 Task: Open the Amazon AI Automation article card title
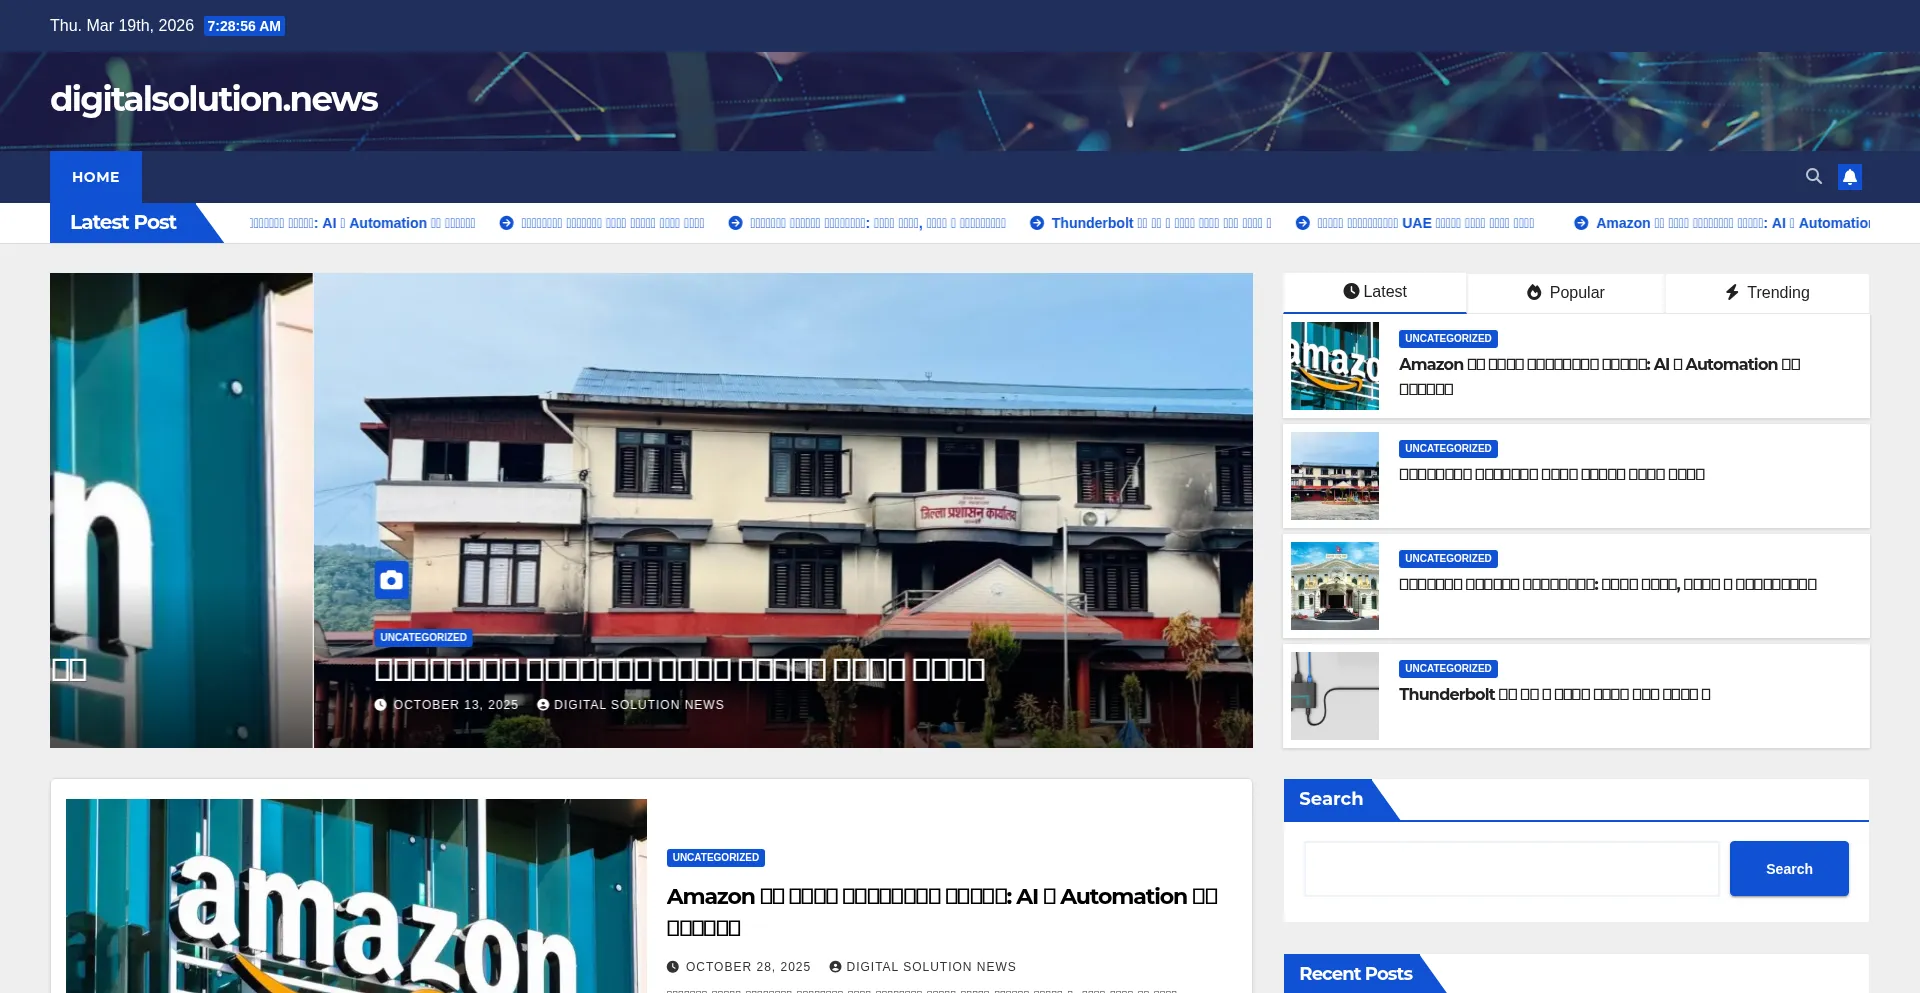point(942,911)
